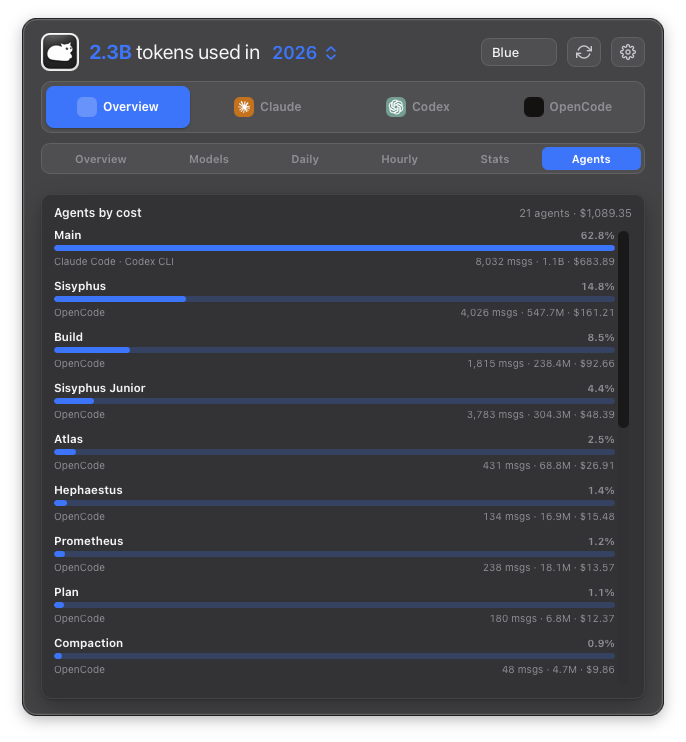Click the Compaction agent cost bar
The image size is (686, 742).
click(x=334, y=656)
